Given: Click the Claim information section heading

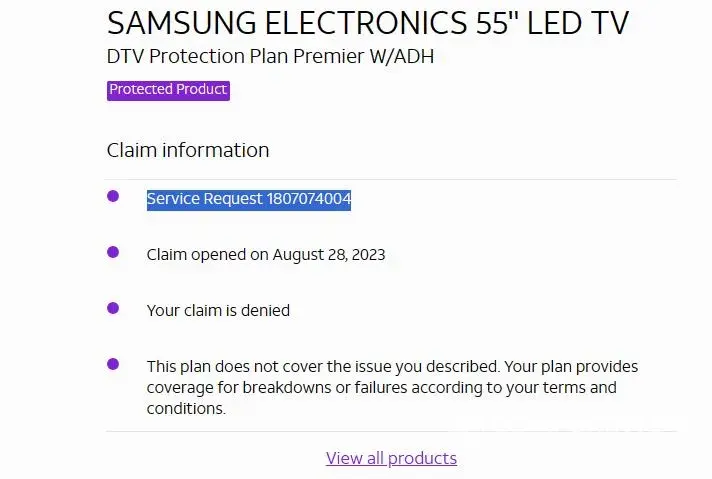Looking at the screenshot, I should 188,150.
